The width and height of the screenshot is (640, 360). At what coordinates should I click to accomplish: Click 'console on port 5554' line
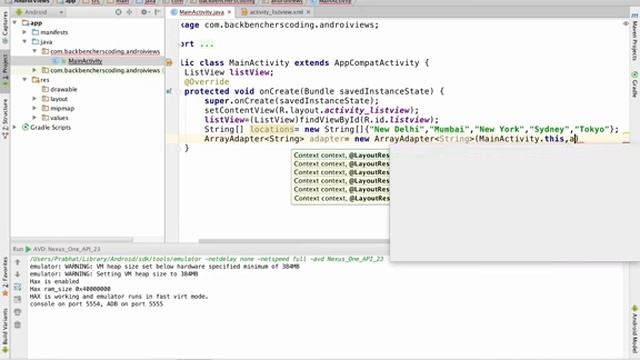click(96, 304)
